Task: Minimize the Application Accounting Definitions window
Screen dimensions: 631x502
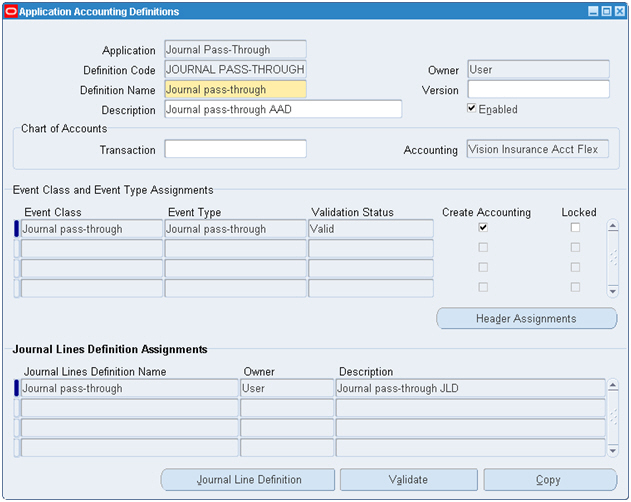Action: (x=593, y=11)
